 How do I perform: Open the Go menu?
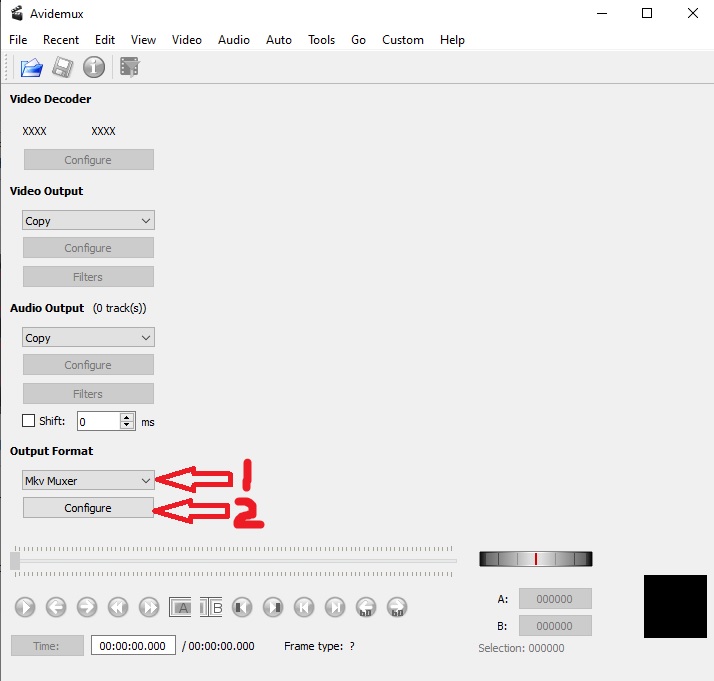pos(358,40)
